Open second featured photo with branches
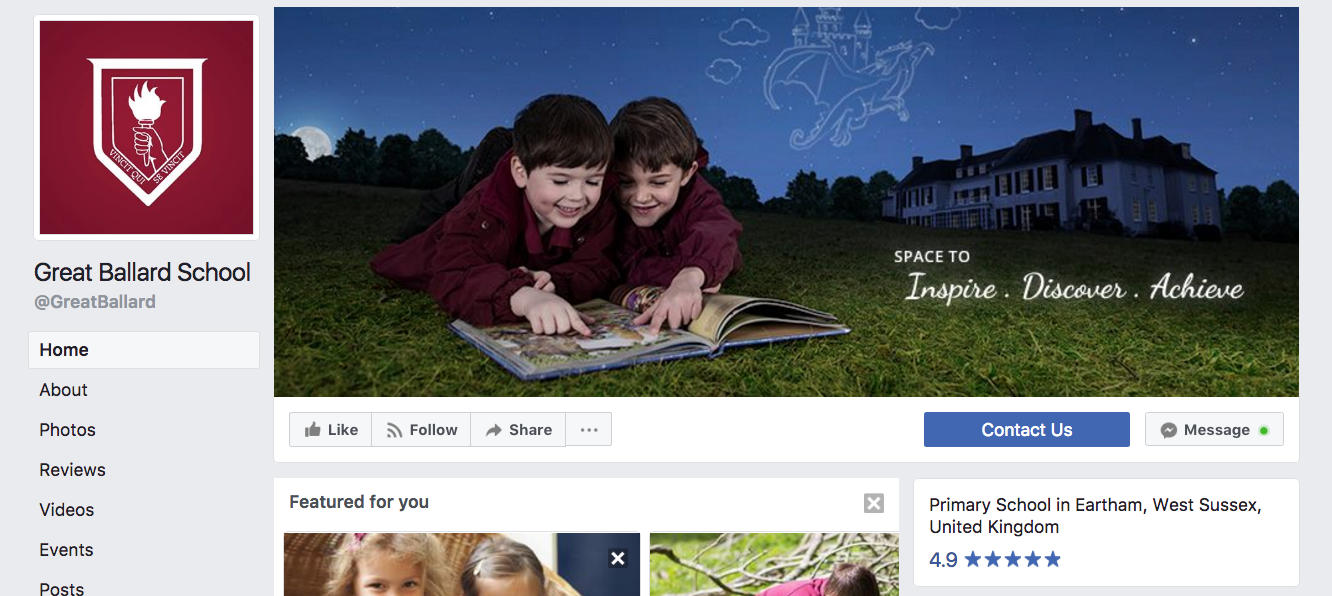 tap(774, 564)
